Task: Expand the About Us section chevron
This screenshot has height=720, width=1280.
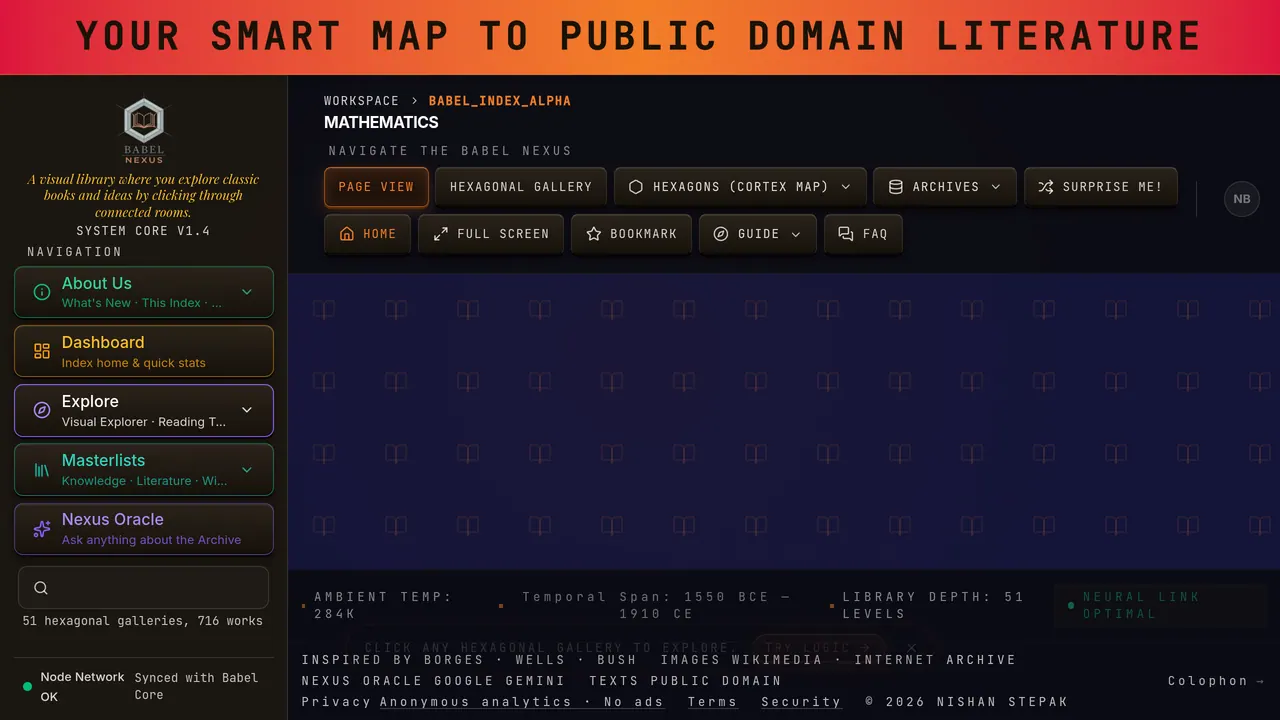Action: (x=247, y=292)
